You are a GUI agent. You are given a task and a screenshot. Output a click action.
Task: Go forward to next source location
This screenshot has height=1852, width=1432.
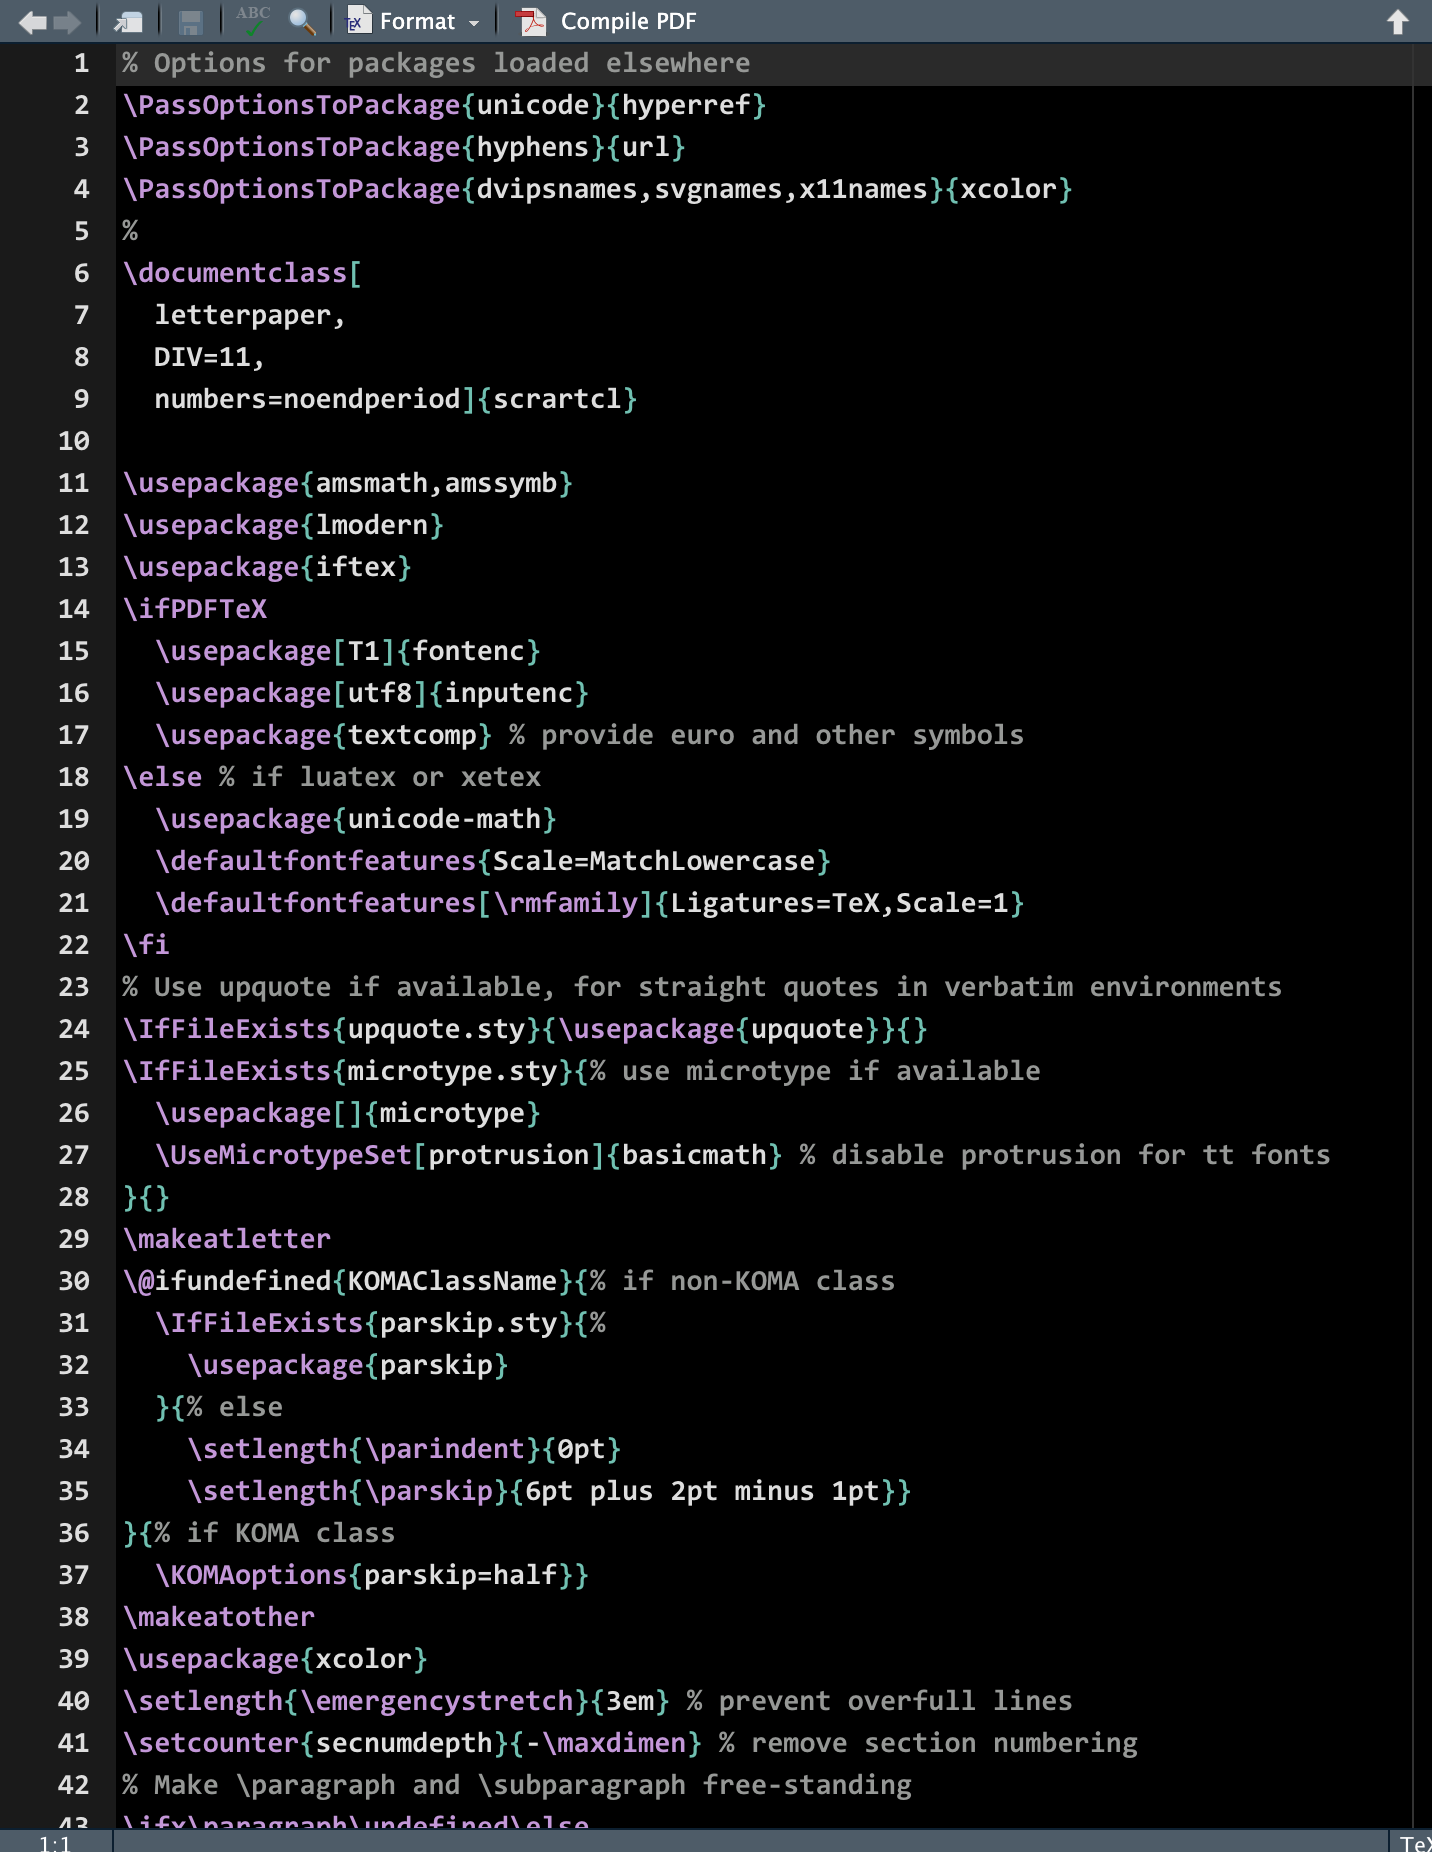coord(68,22)
